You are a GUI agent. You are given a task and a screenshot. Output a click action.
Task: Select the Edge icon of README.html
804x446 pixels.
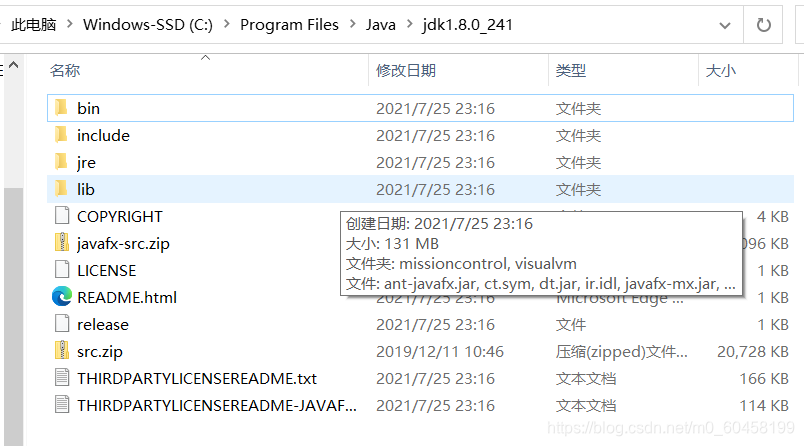click(x=62, y=297)
